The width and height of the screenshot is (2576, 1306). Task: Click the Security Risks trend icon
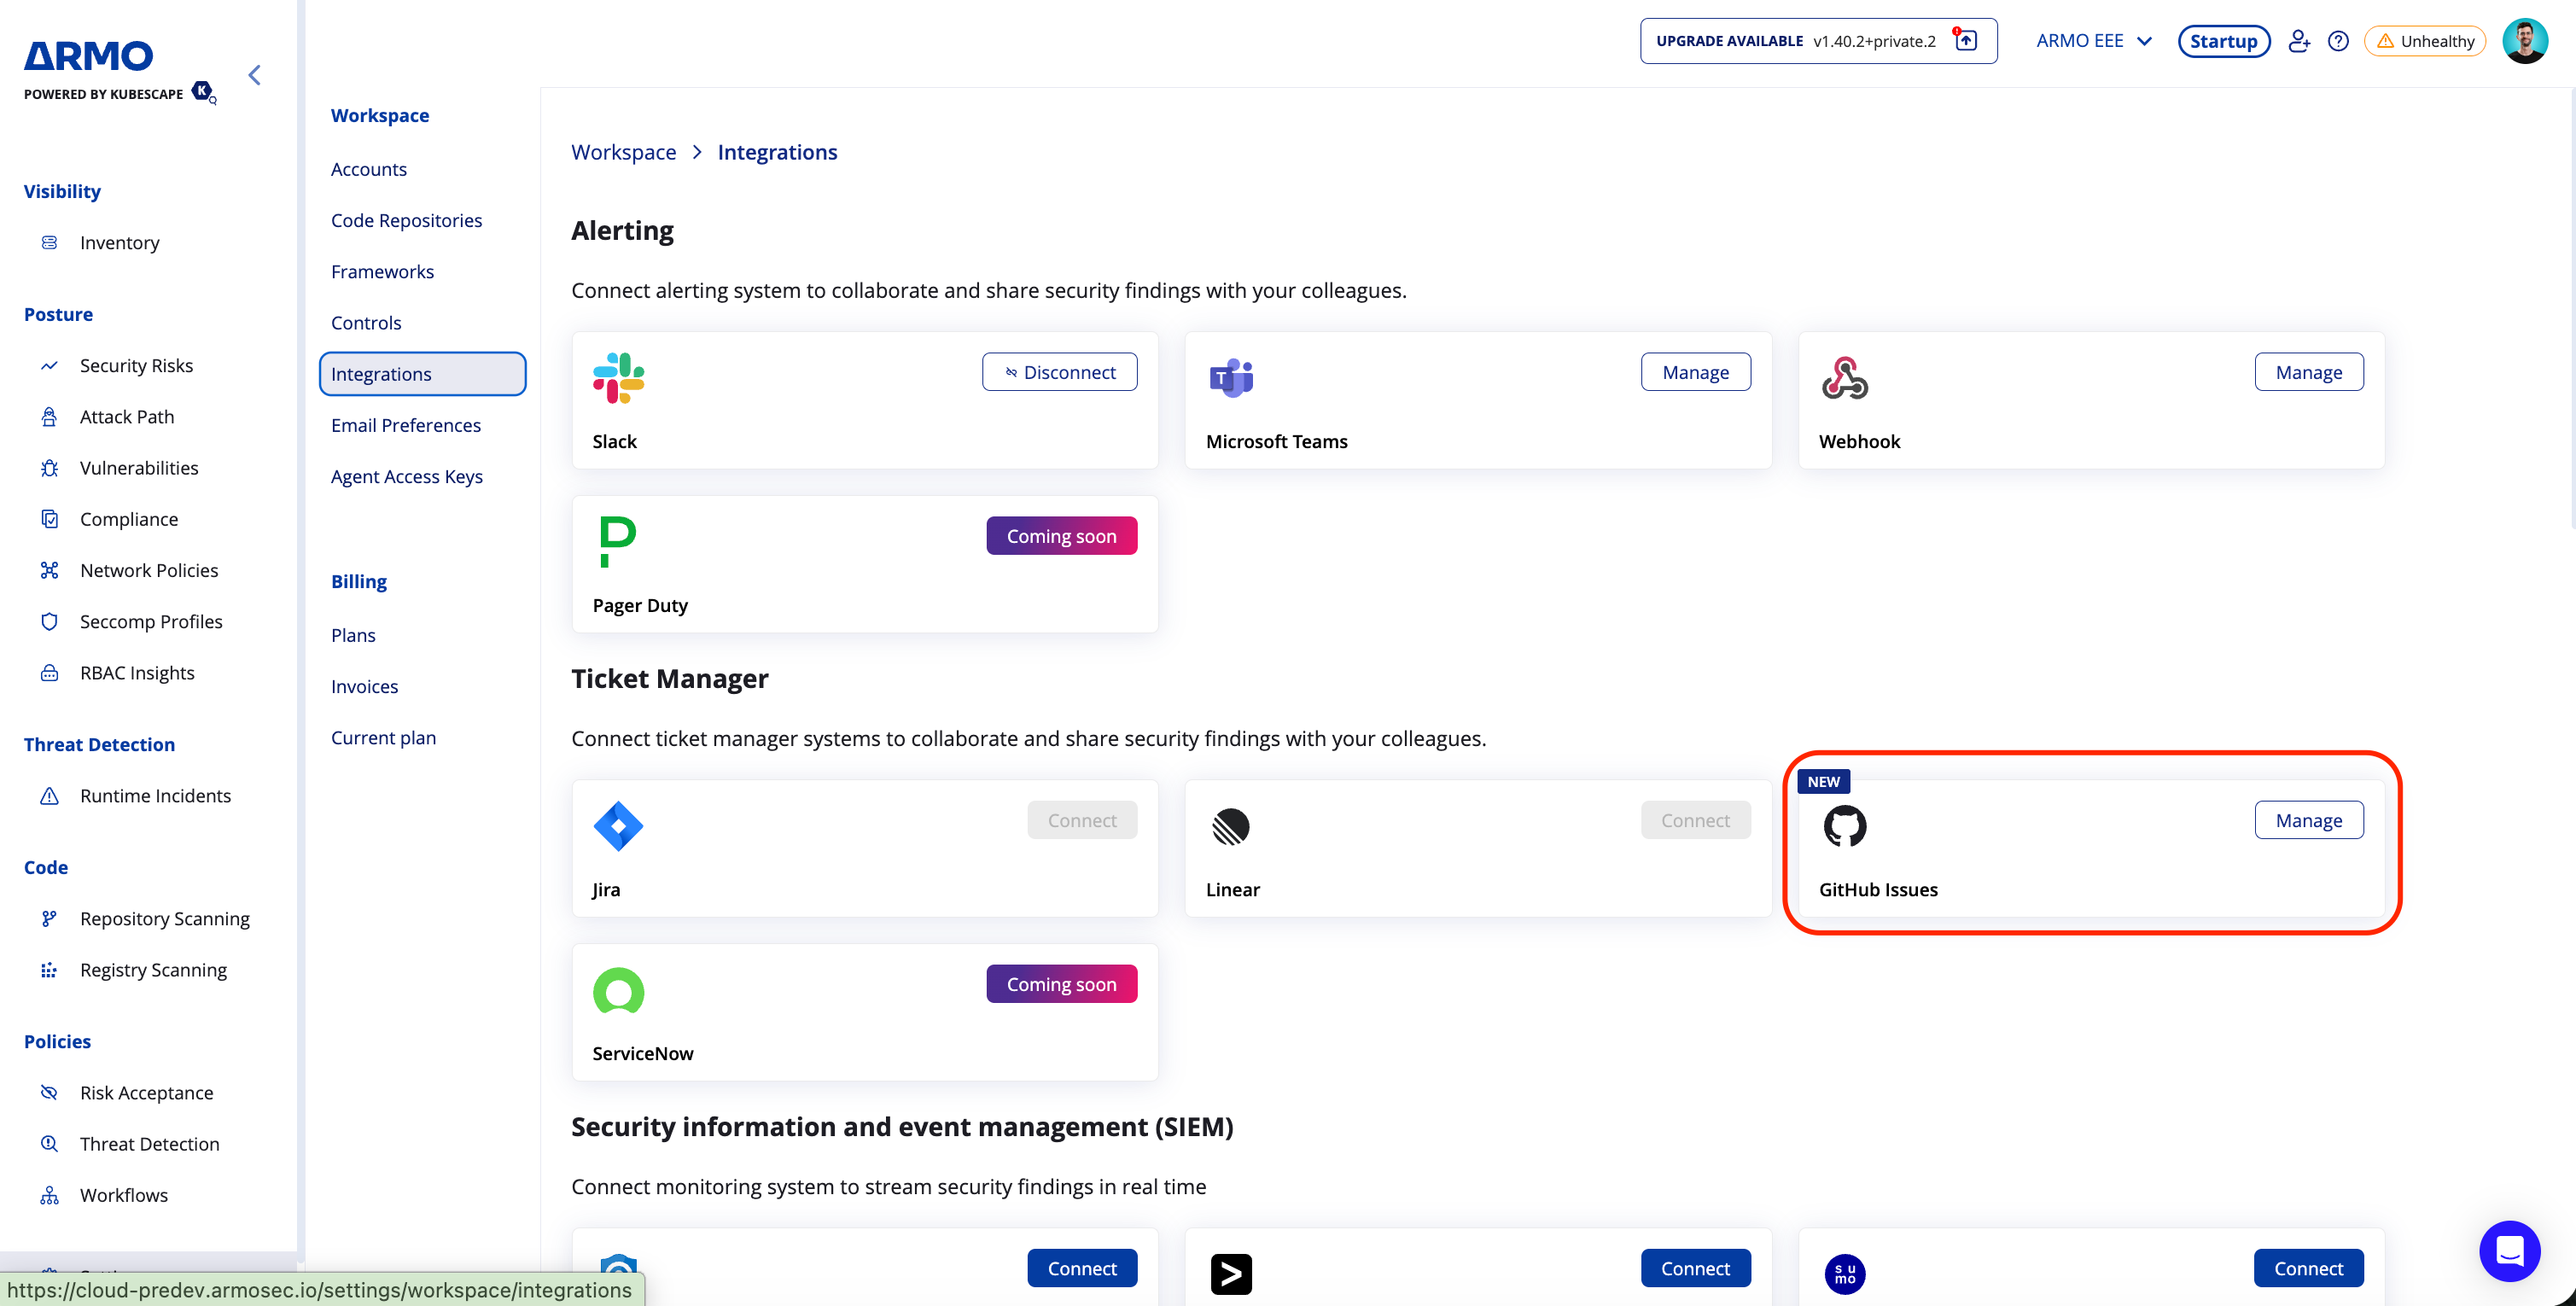[49, 366]
